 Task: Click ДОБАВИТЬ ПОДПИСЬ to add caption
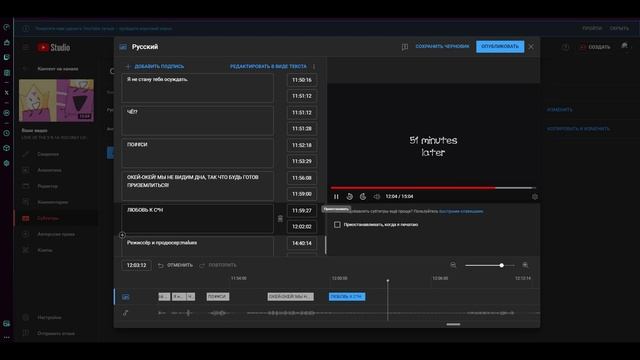(155, 66)
